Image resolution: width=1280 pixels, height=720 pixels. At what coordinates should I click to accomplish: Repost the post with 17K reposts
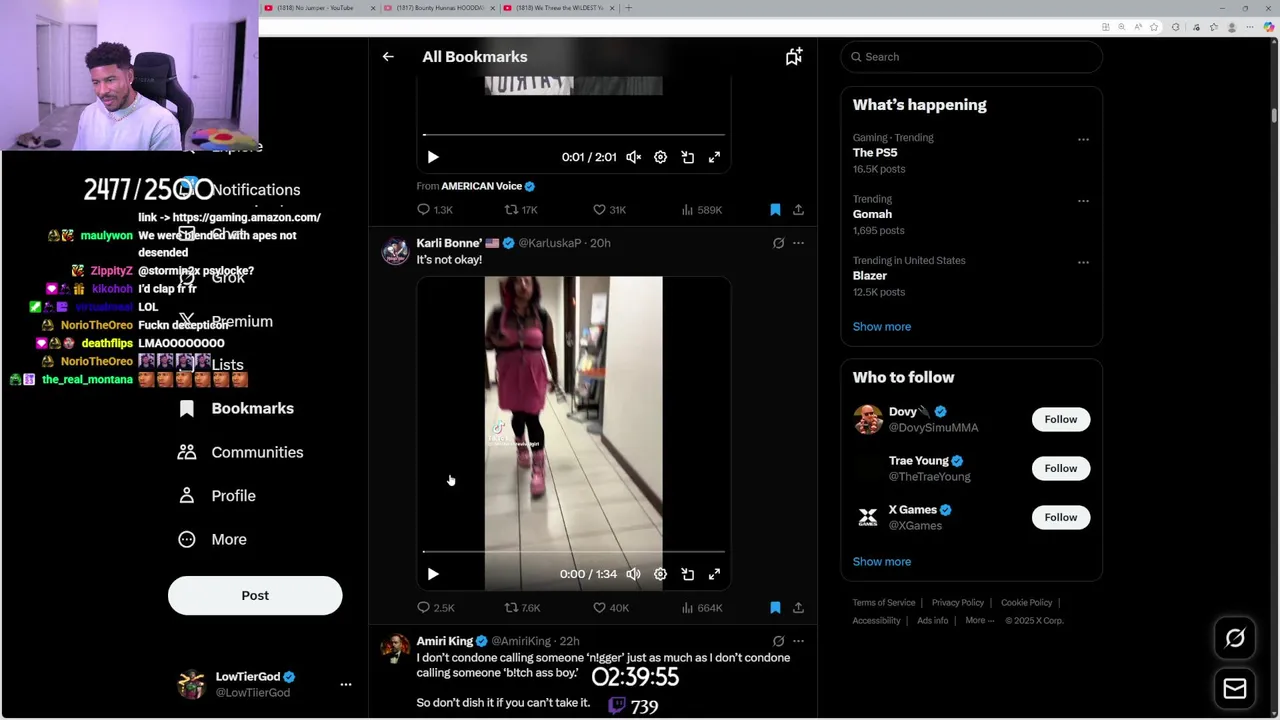[x=521, y=210]
